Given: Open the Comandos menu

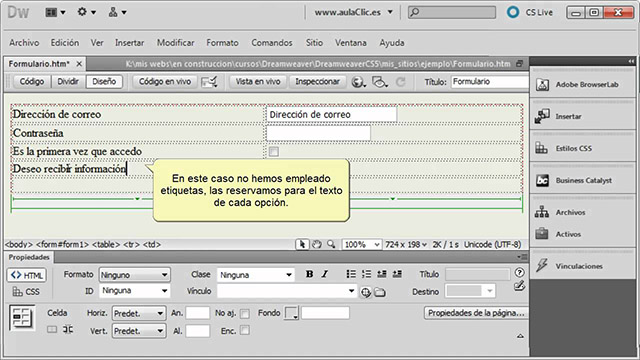Looking at the screenshot, I should pos(272,43).
